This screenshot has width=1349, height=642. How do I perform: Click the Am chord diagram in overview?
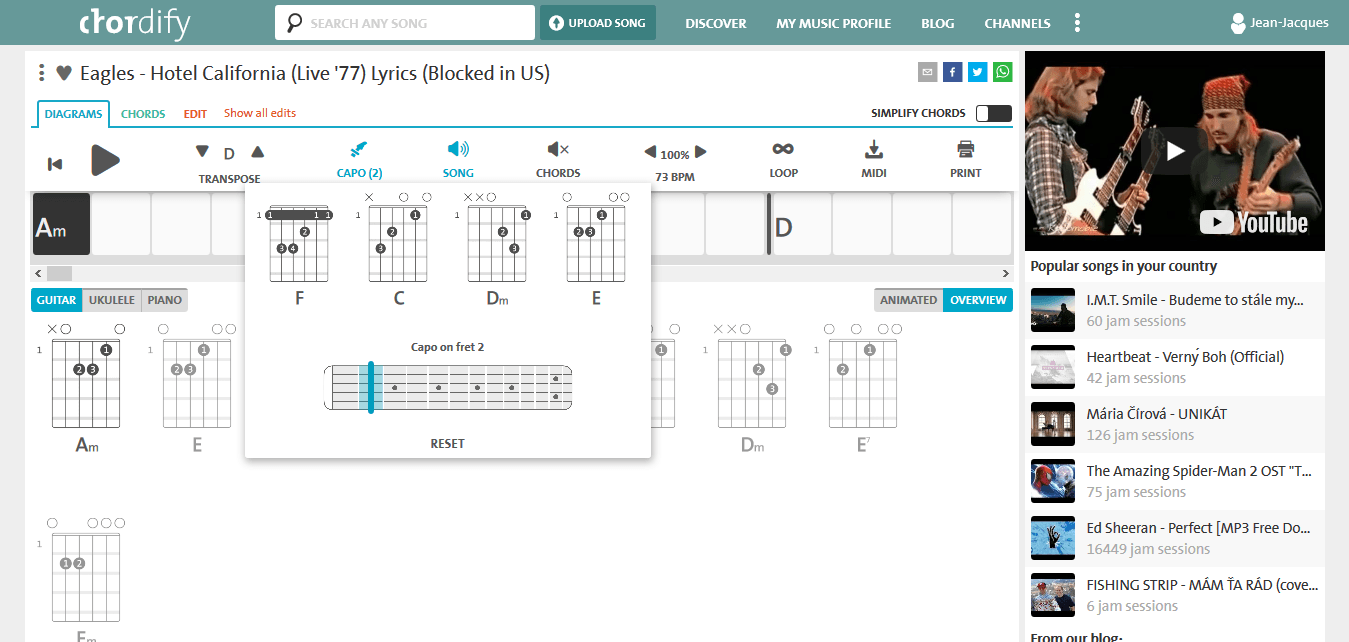86,388
